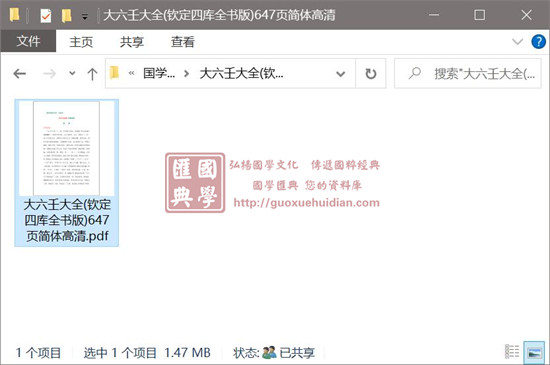Image resolution: width=550 pixels, height=365 pixels.
Task: Focus the 搜索 search box
Action: [x=468, y=74]
